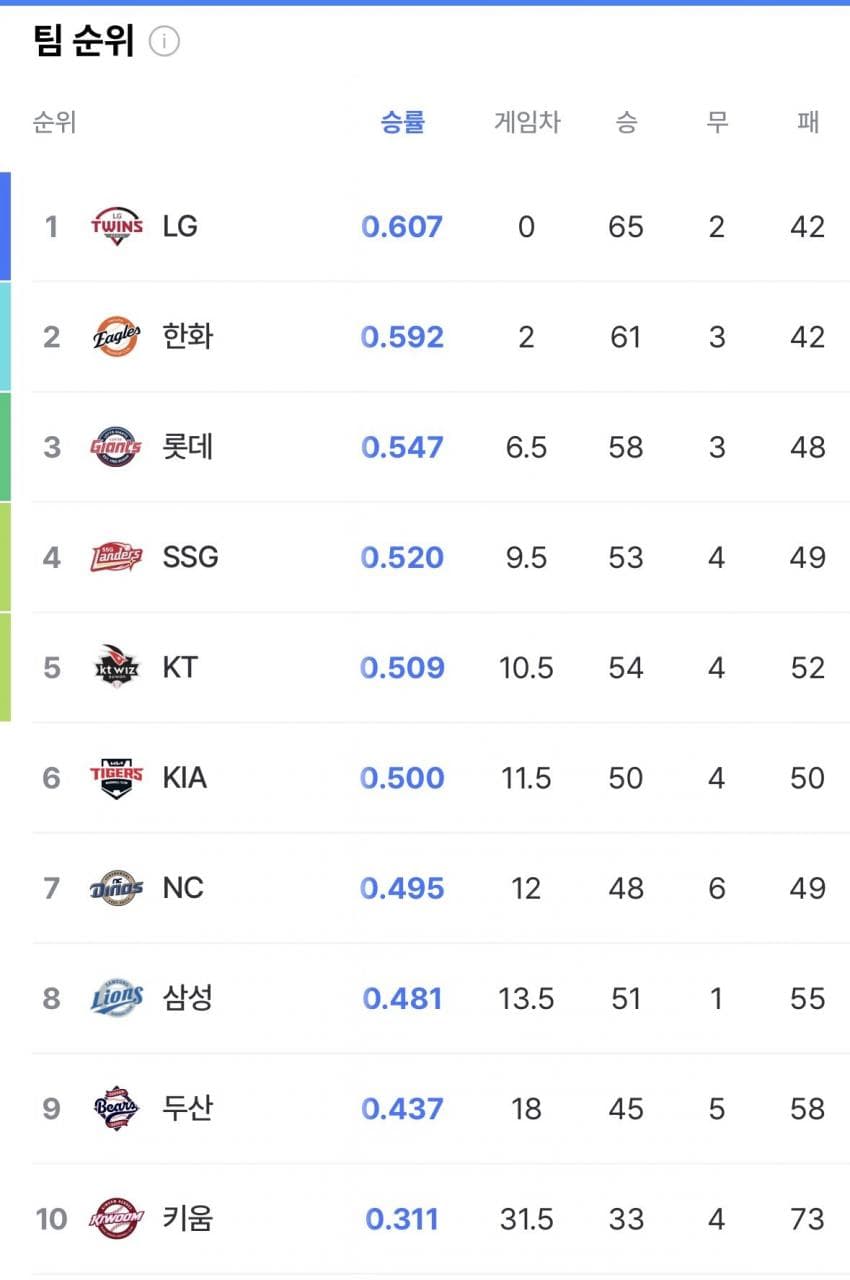Select the 승 column header
The width and height of the screenshot is (850, 1280).
pyautogui.click(x=626, y=122)
